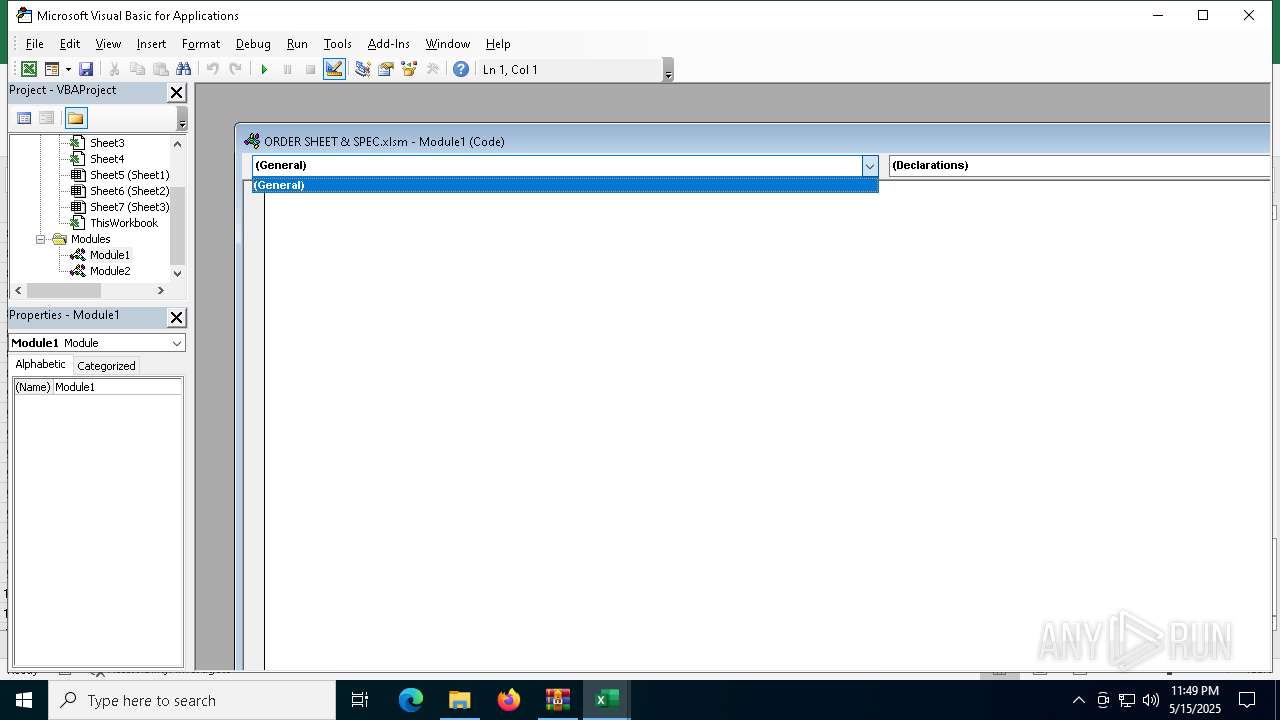Click the (Name) Module1 property value field
Viewport: 1280px width, 720px height.
pyautogui.click(x=117, y=387)
